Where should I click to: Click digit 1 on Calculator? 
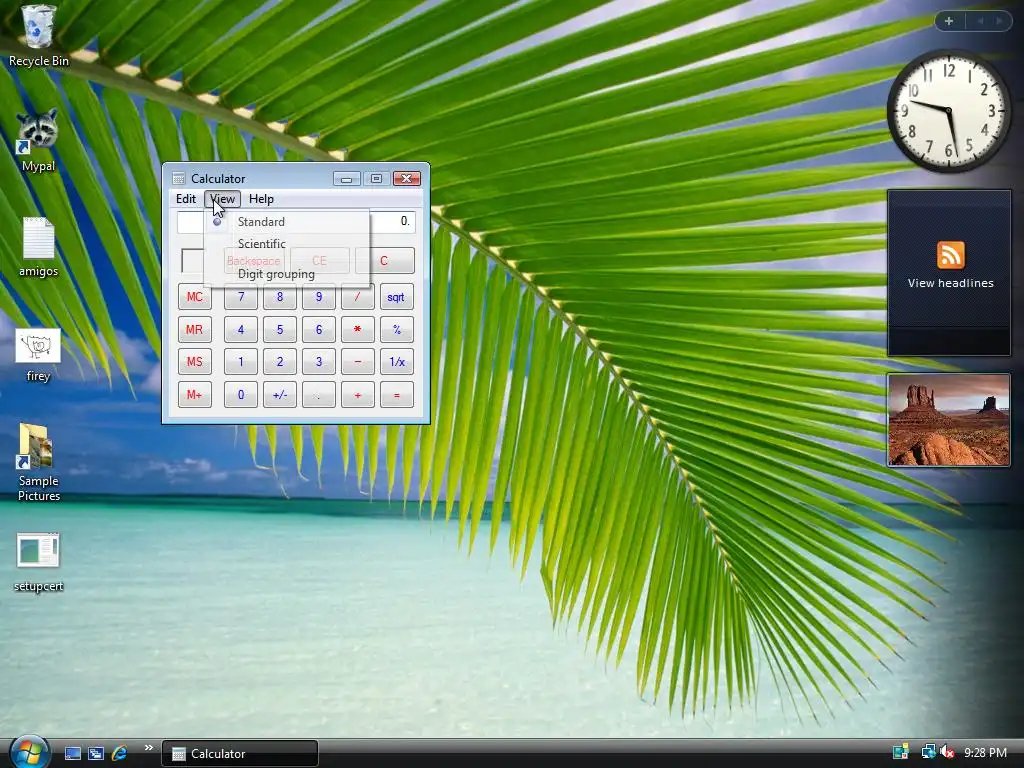[x=240, y=362]
